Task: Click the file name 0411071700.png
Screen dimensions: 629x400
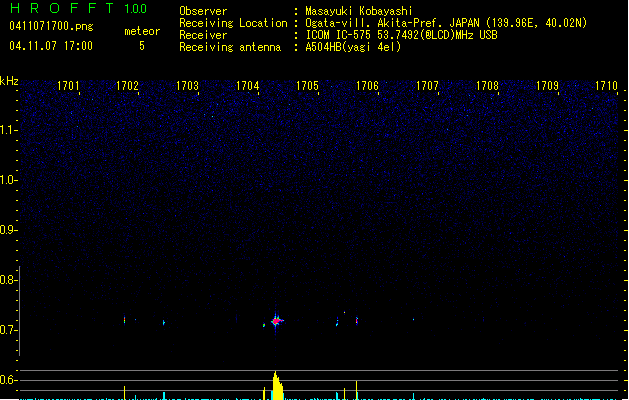Action: pyautogui.click(x=51, y=26)
